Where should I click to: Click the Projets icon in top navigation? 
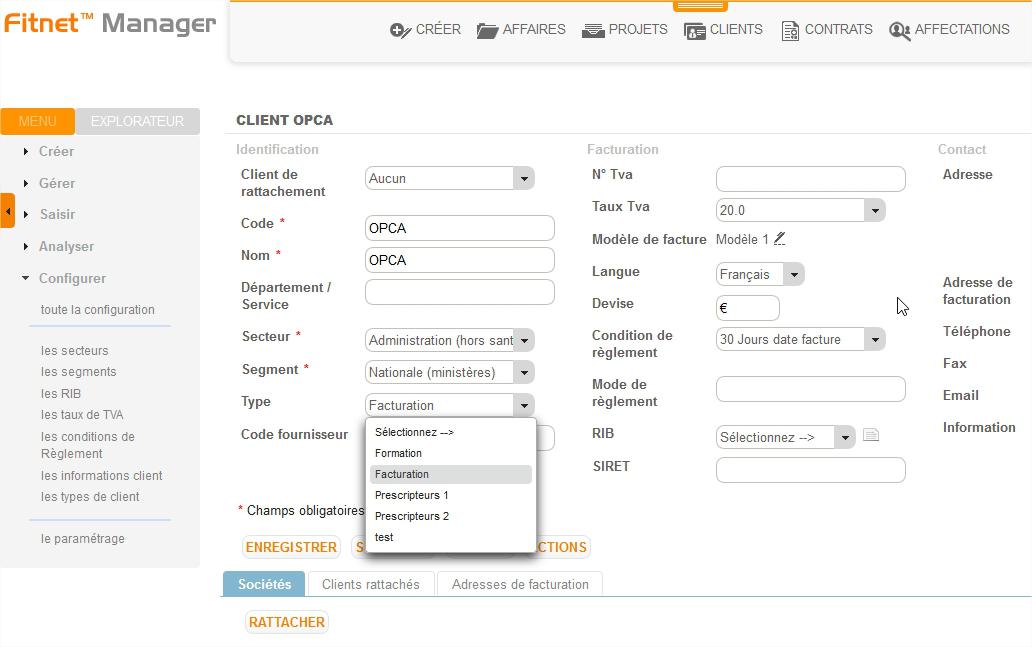pos(593,31)
